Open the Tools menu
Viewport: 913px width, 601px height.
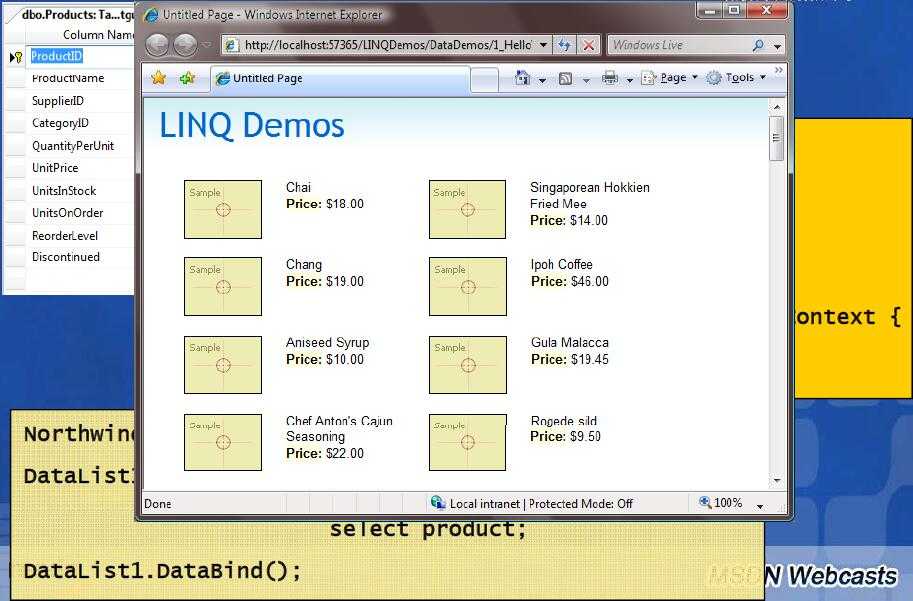click(735, 78)
